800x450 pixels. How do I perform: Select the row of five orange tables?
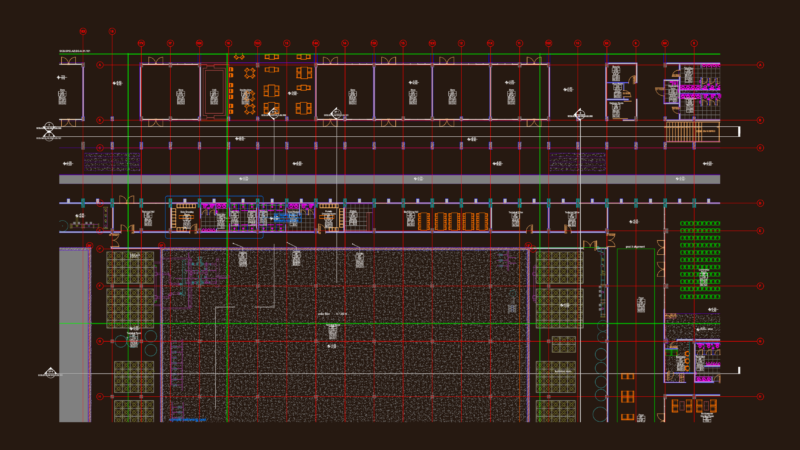pyautogui.click(x=453, y=221)
